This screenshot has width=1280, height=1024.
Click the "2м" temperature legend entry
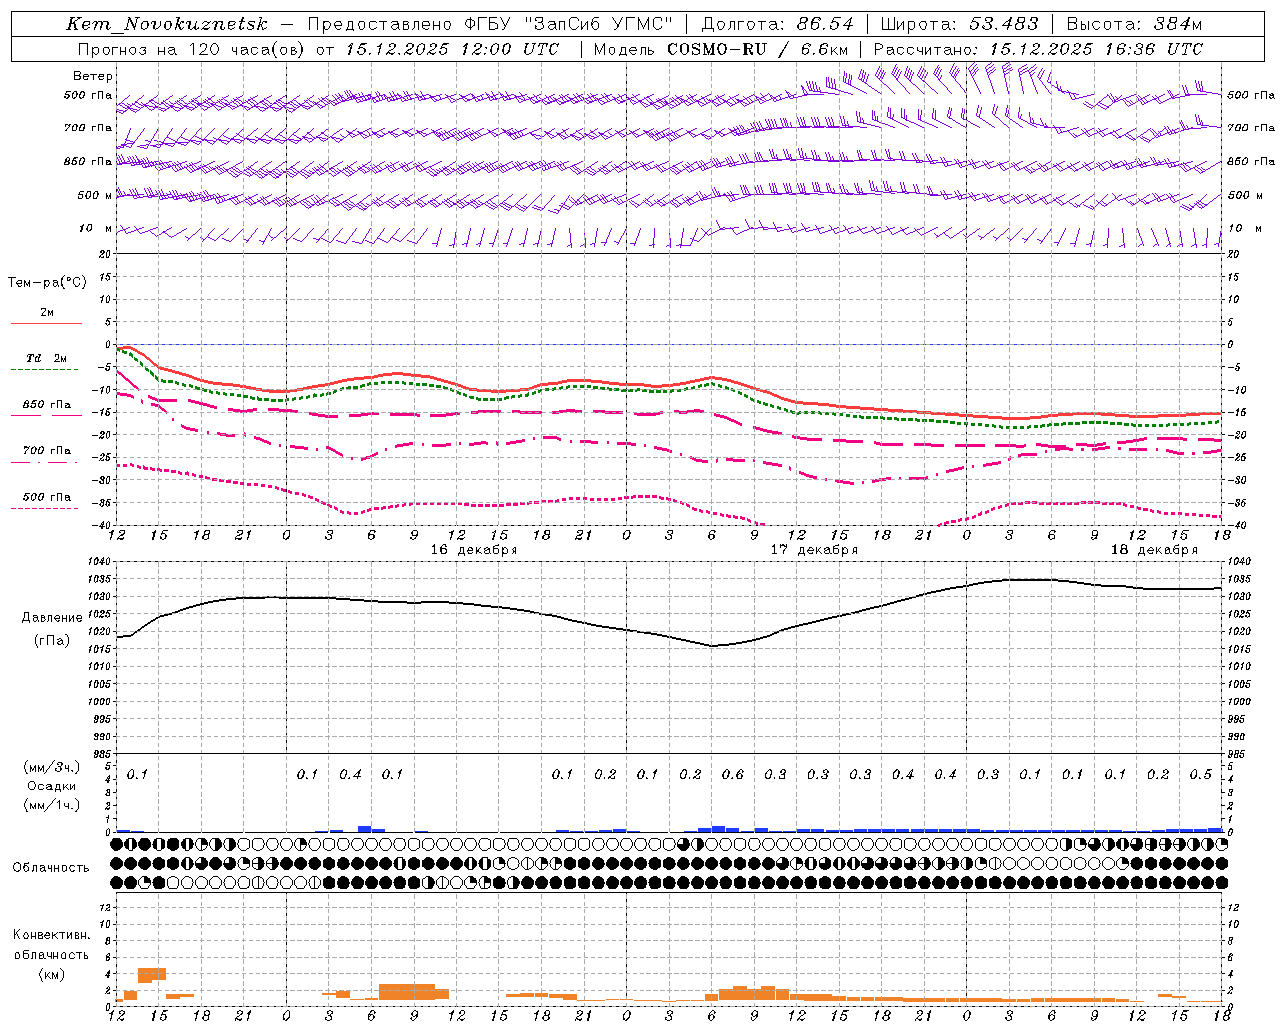(x=47, y=313)
